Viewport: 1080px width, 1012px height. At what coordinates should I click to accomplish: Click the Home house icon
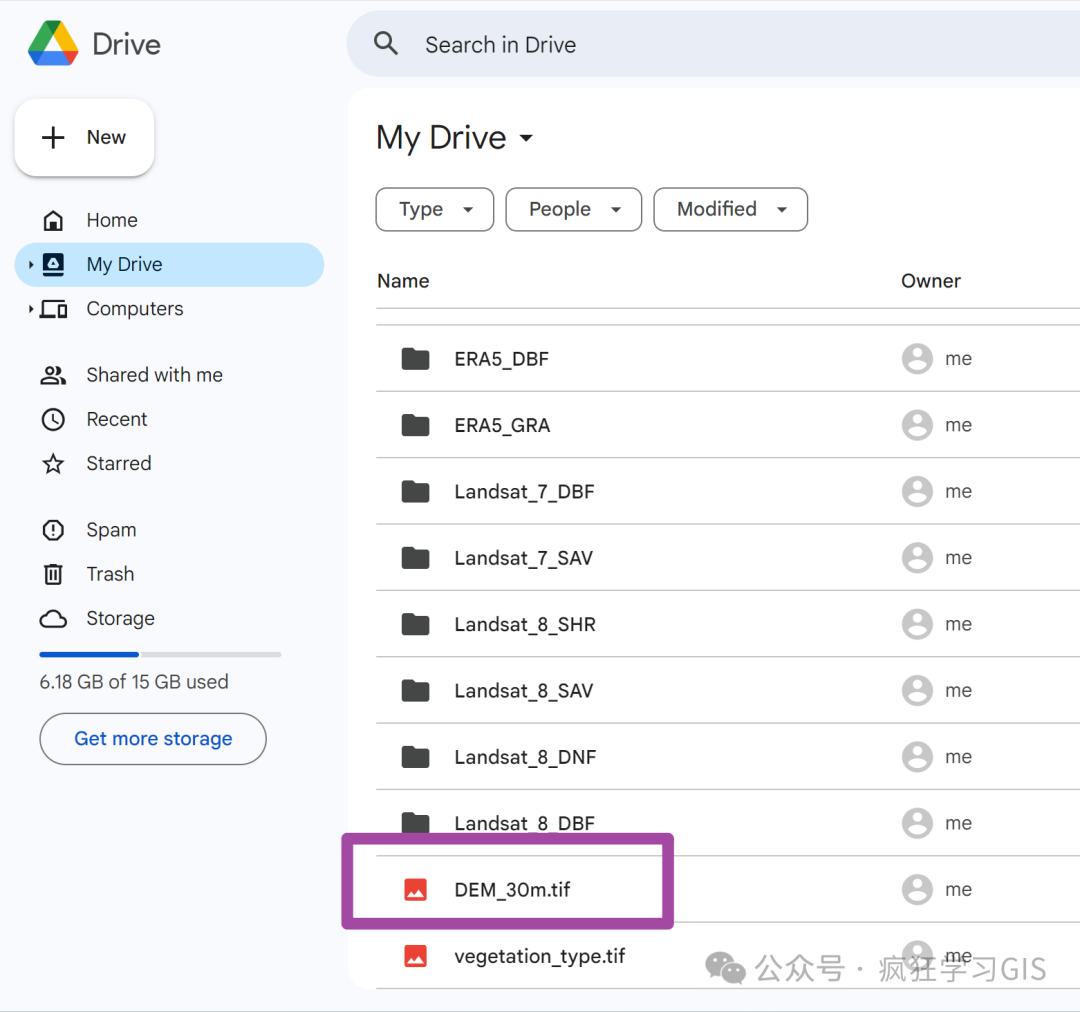53,220
